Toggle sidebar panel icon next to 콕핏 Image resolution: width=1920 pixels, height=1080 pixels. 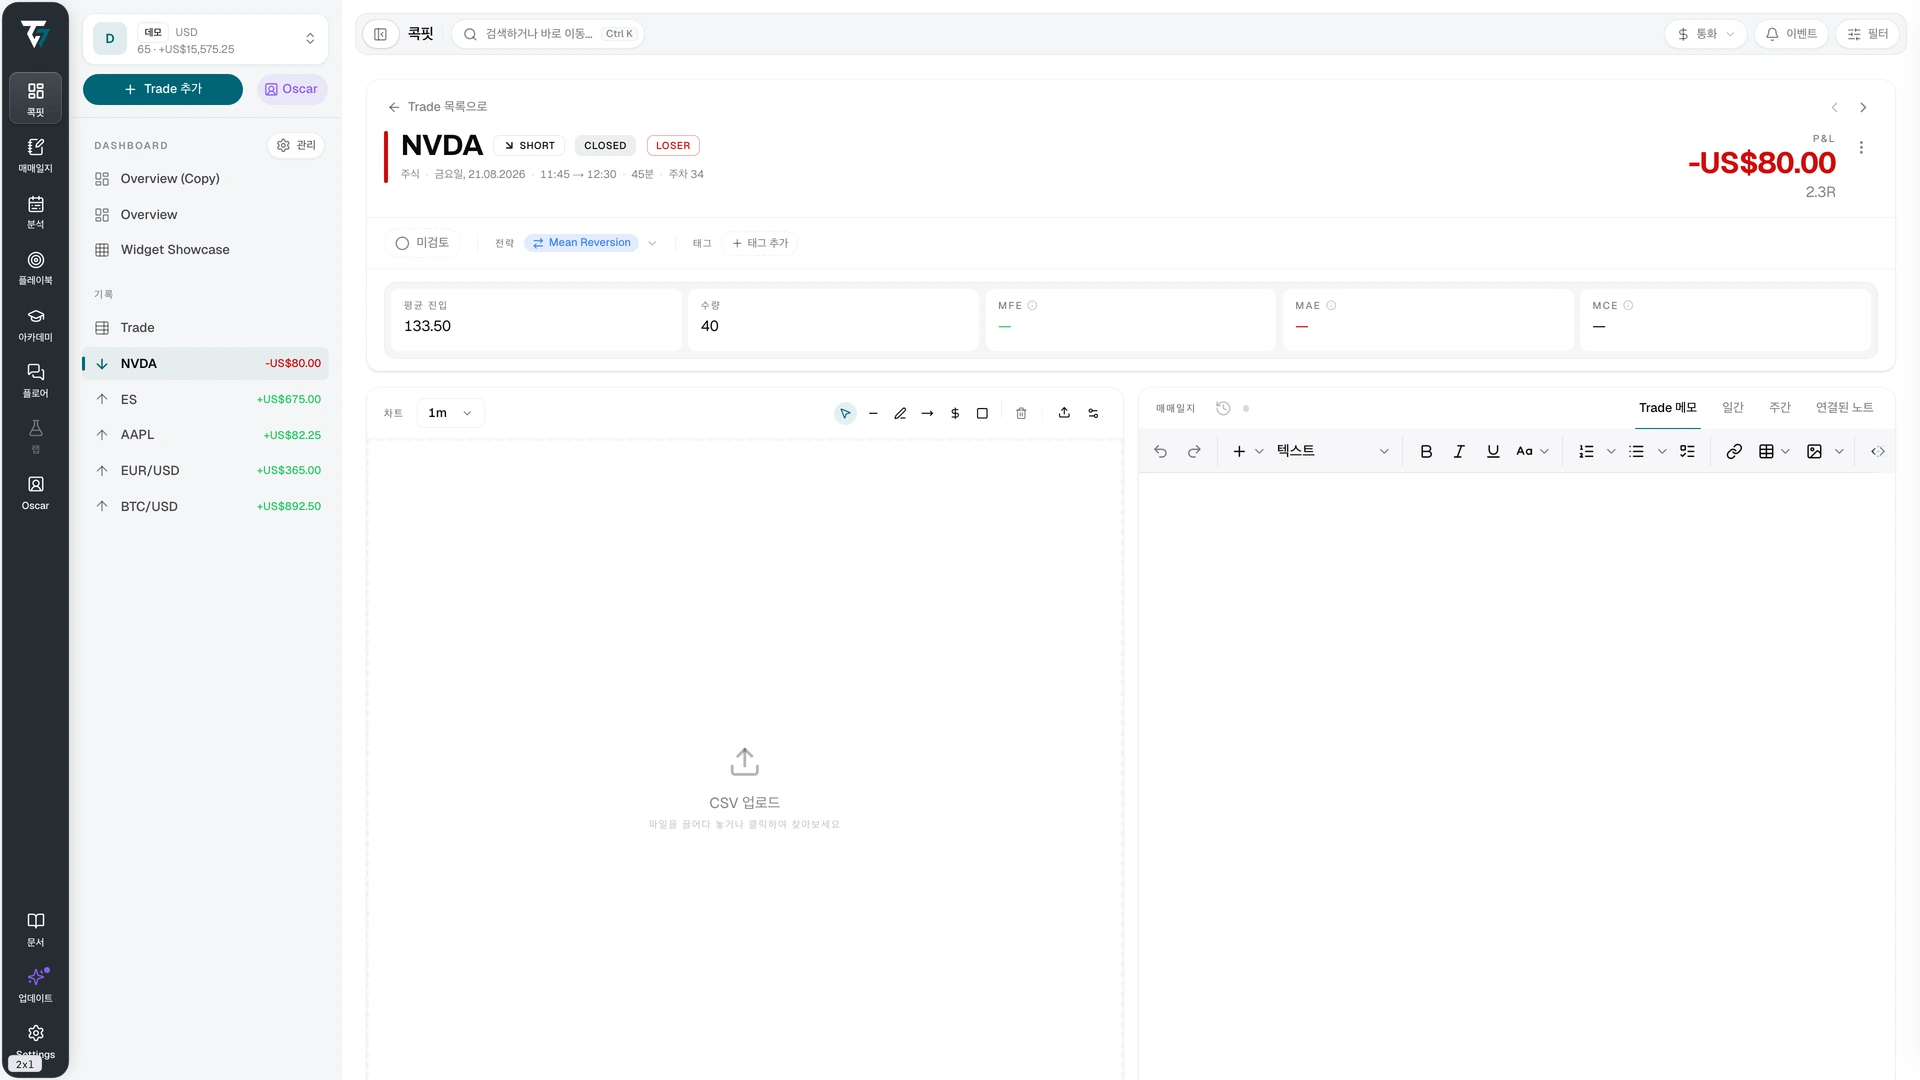380,34
